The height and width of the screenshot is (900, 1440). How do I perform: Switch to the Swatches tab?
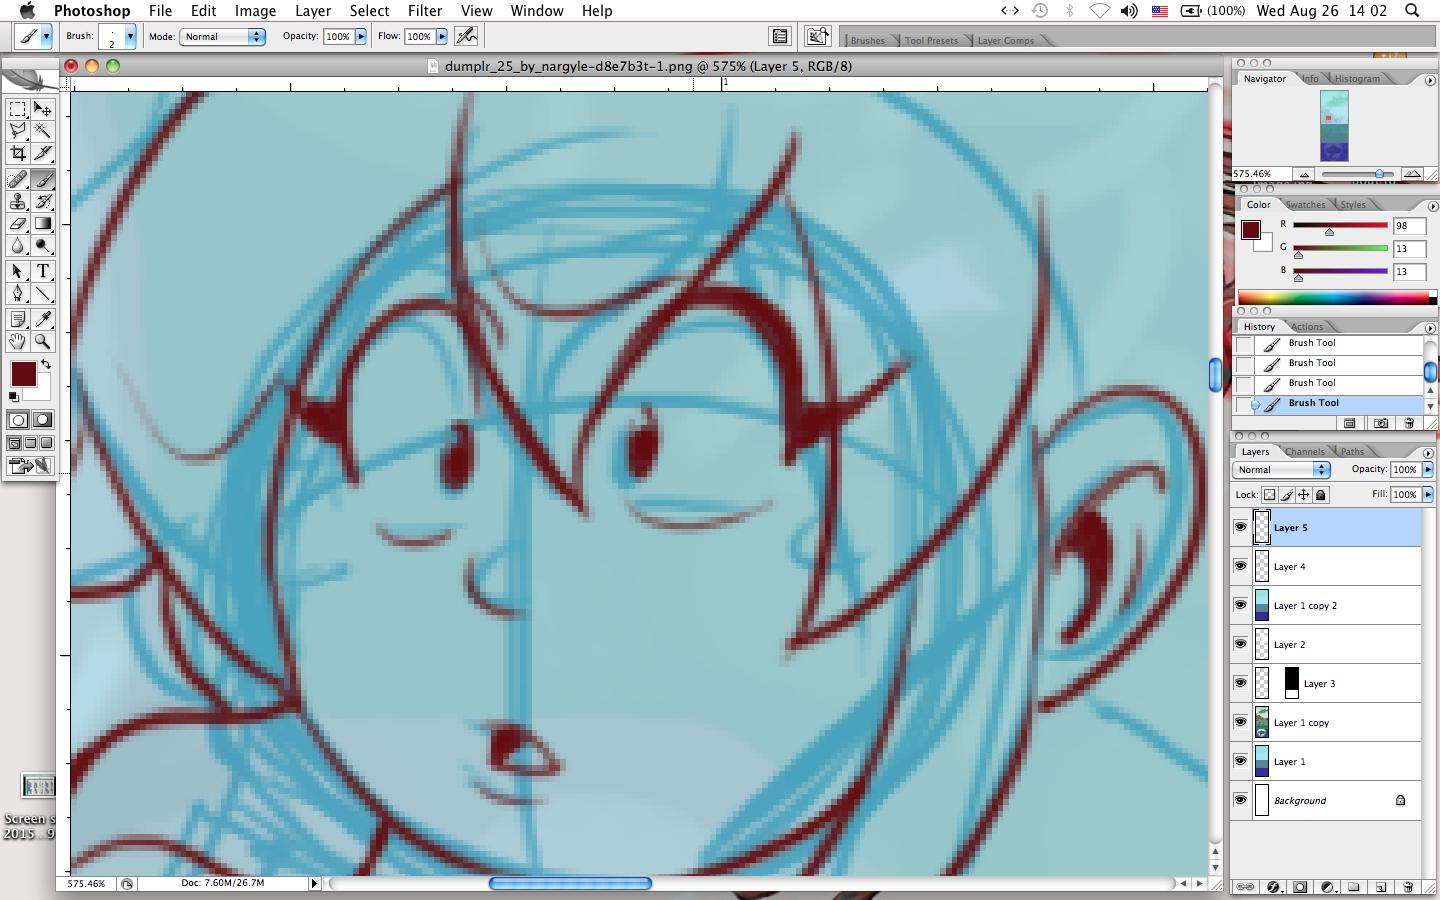1306,205
